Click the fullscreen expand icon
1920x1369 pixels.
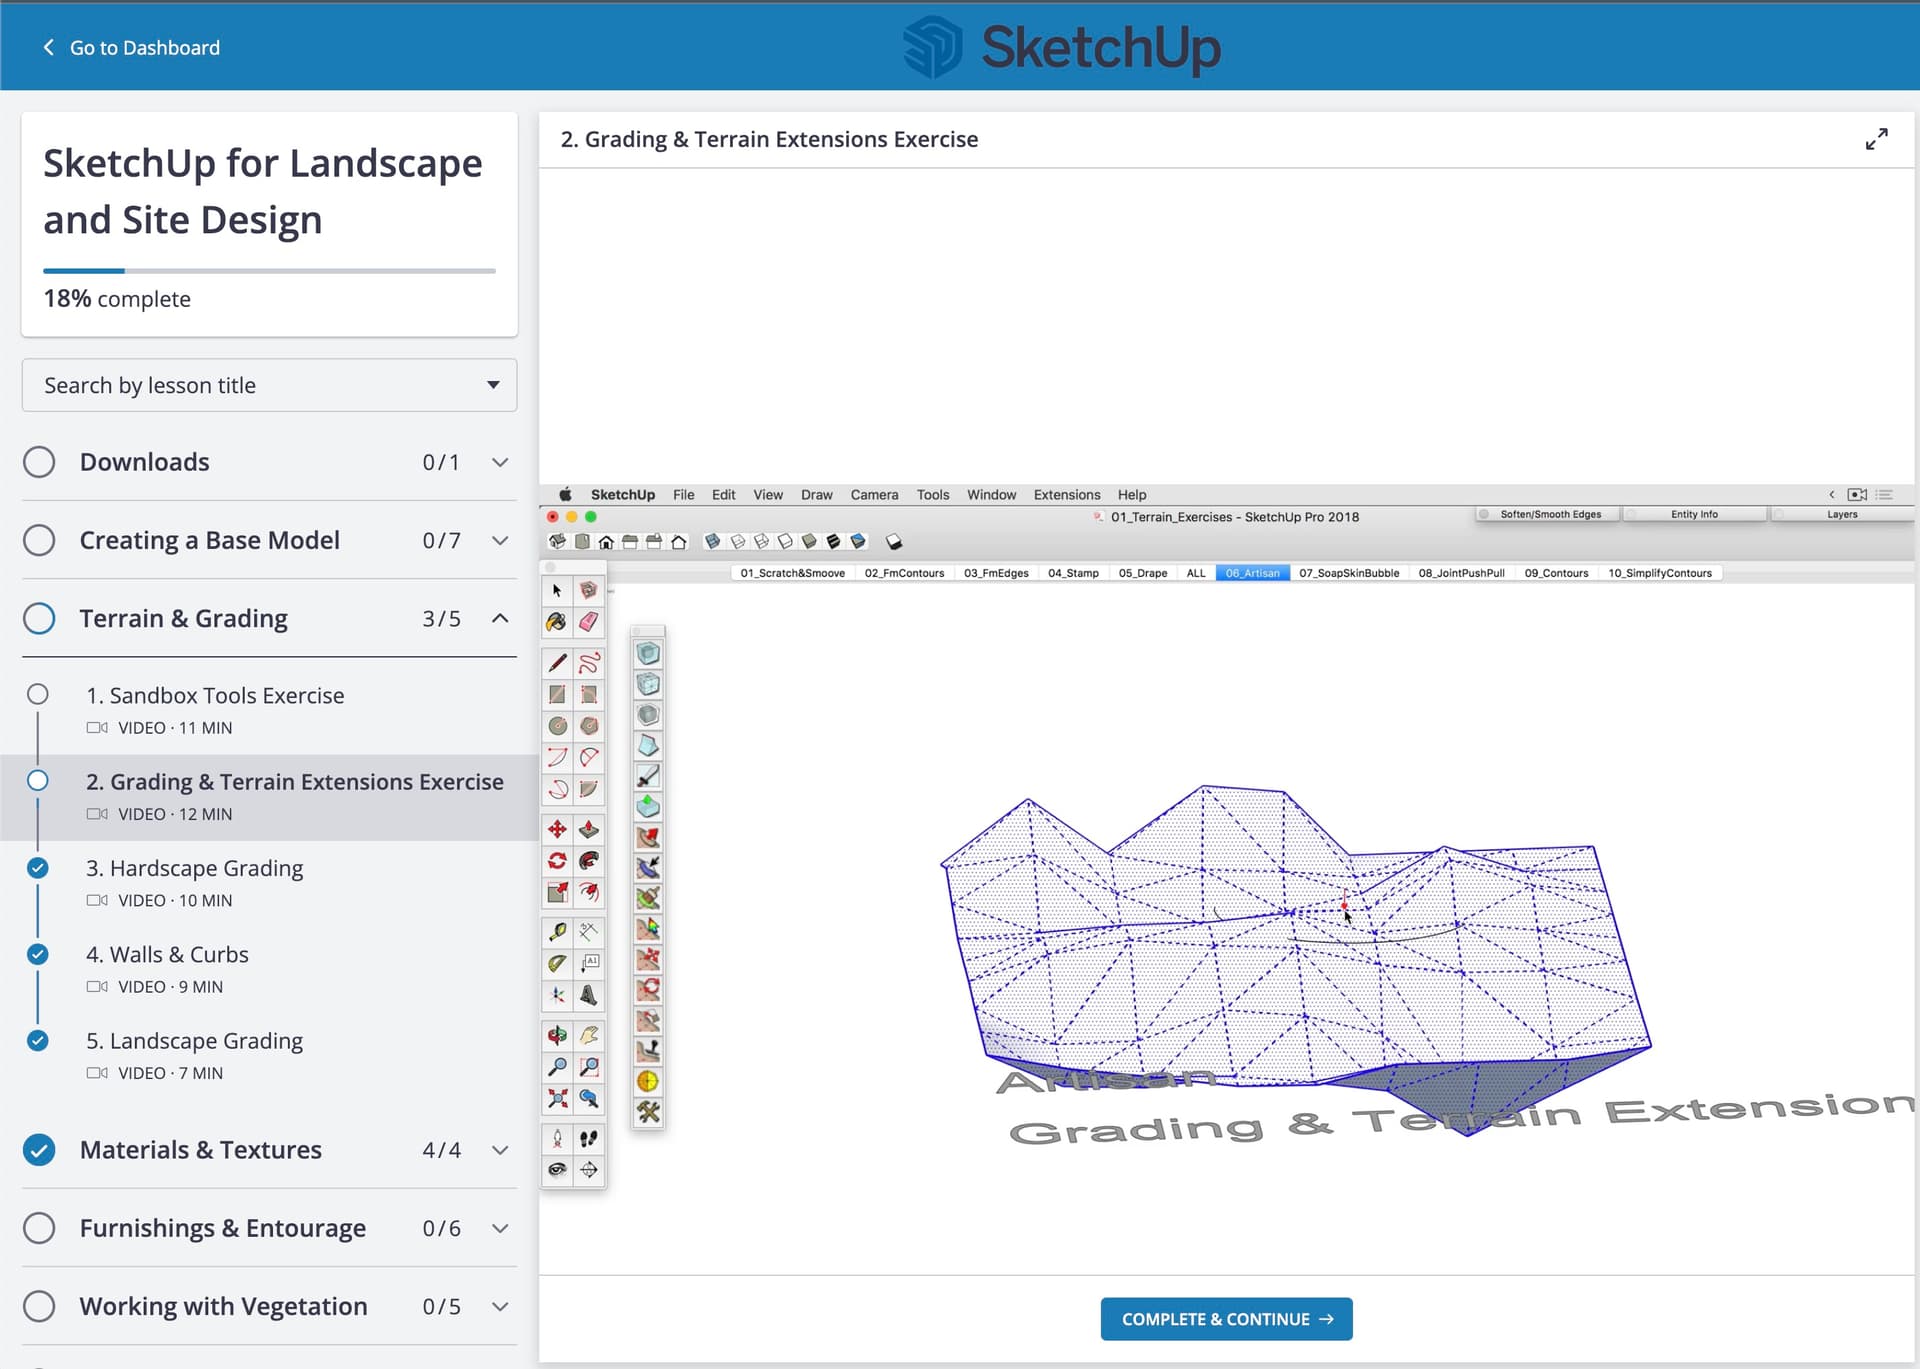(x=1876, y=139)
